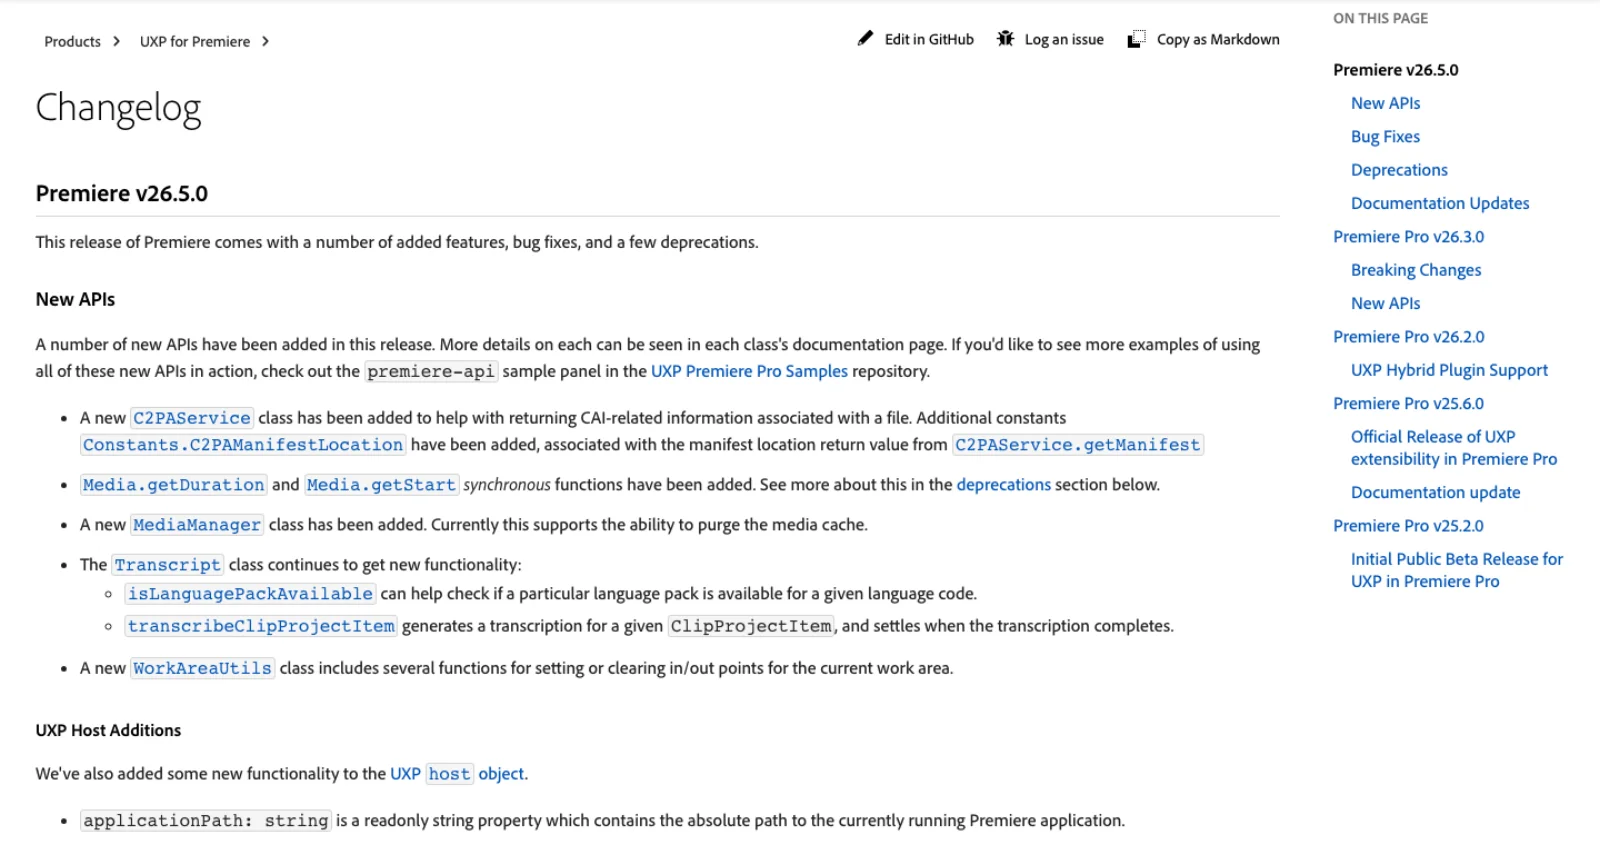Viewport: 1600px width, 845px height.
Task: Open isLanguagePackAvailable link
Action: 251,594
